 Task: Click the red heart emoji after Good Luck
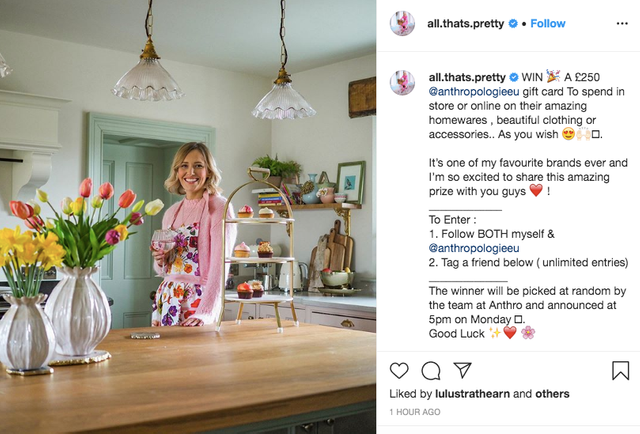[x=510, y=333]
